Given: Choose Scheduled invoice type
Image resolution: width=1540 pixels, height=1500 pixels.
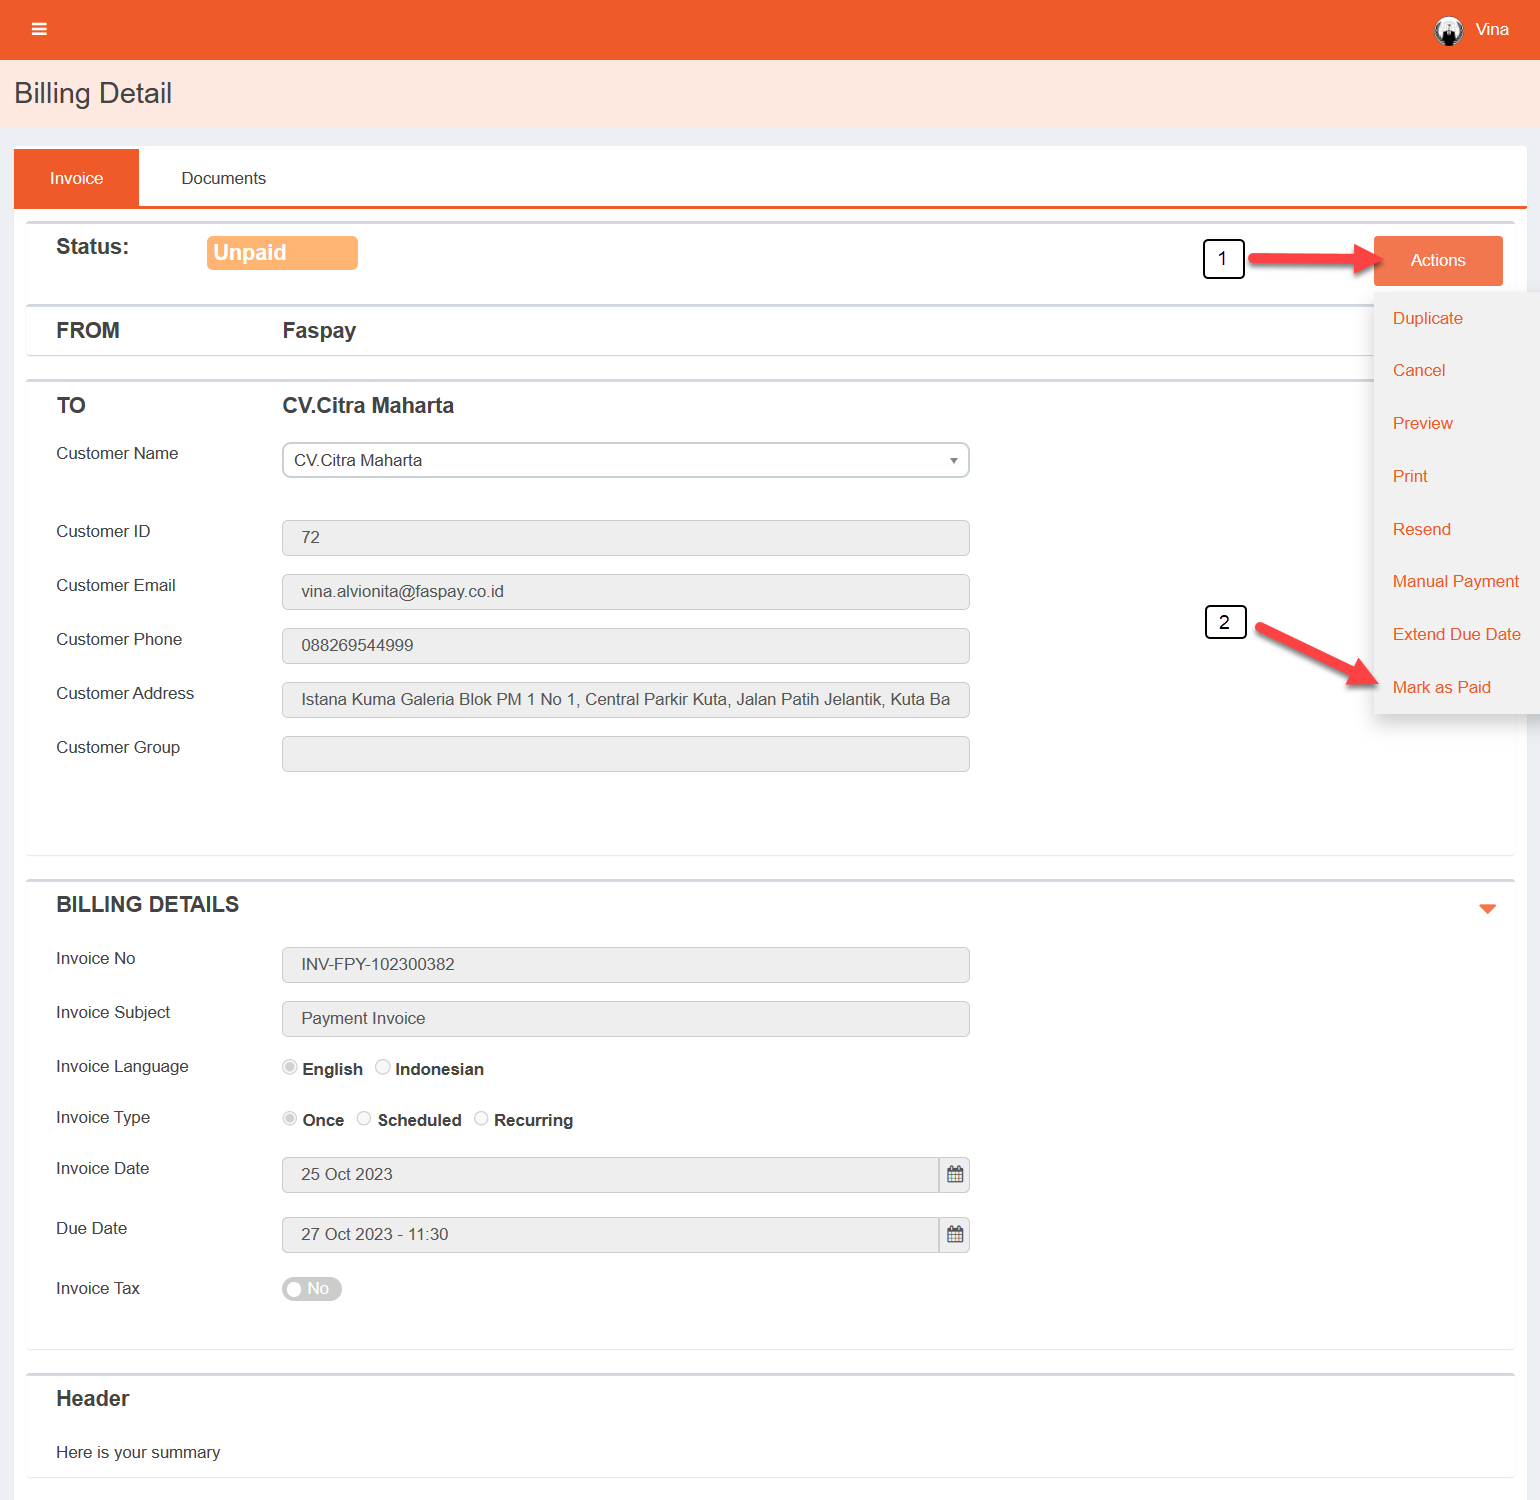Looking at the screenshot, I should [364, 1119].
